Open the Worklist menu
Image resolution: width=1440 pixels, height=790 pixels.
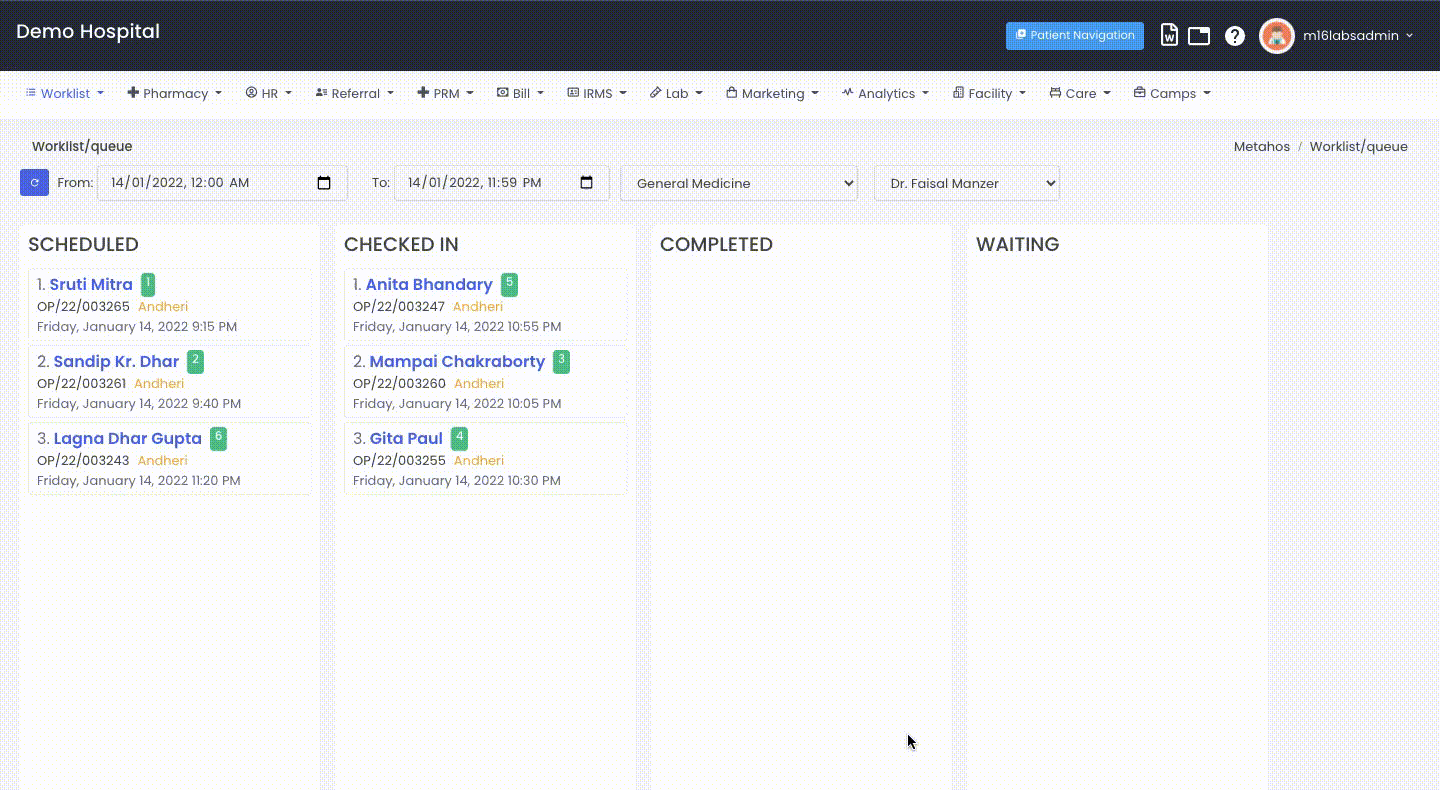(65, 93)
